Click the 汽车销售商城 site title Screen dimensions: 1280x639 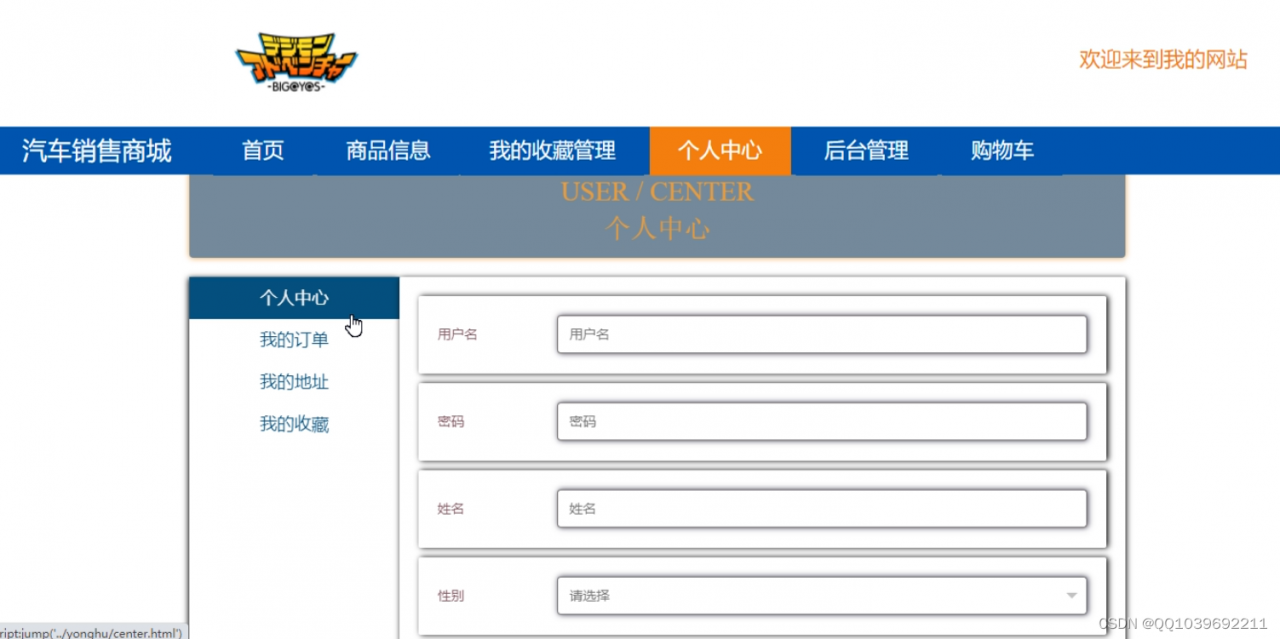(96, 150)
